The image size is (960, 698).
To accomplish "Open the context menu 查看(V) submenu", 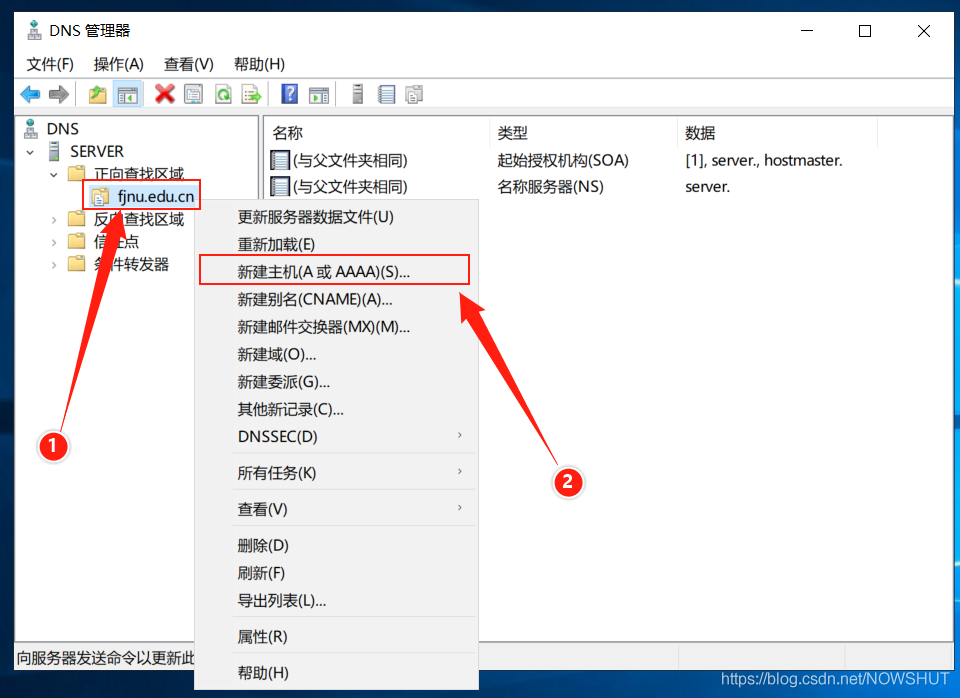I will point(336,509).
